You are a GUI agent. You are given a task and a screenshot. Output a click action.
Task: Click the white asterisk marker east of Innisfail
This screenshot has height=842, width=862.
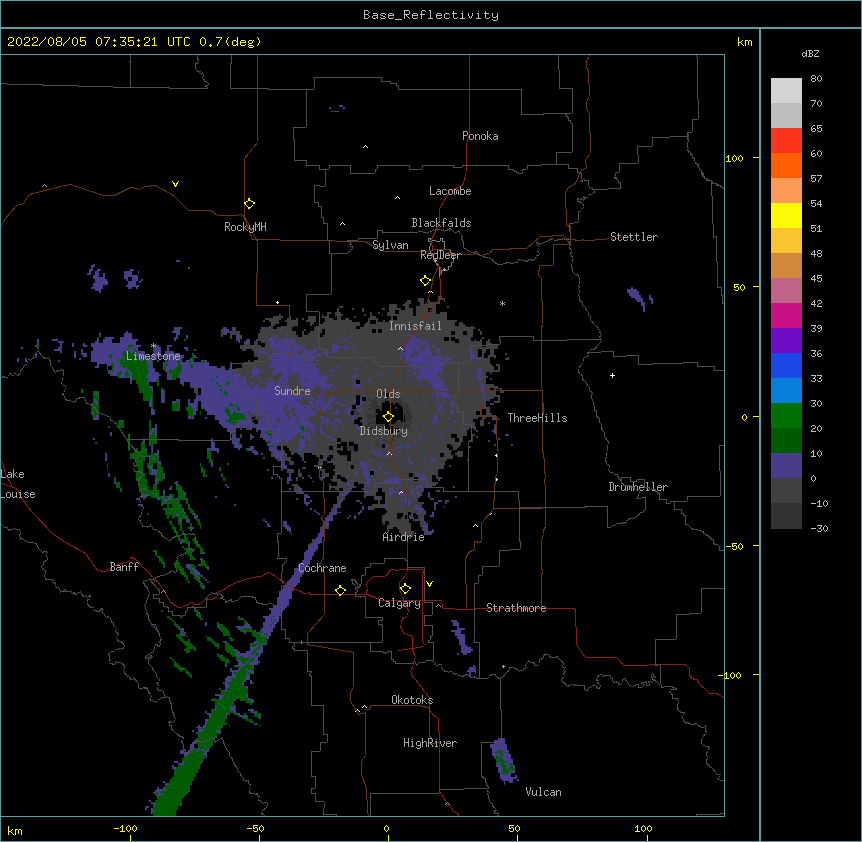coord(502,303)
